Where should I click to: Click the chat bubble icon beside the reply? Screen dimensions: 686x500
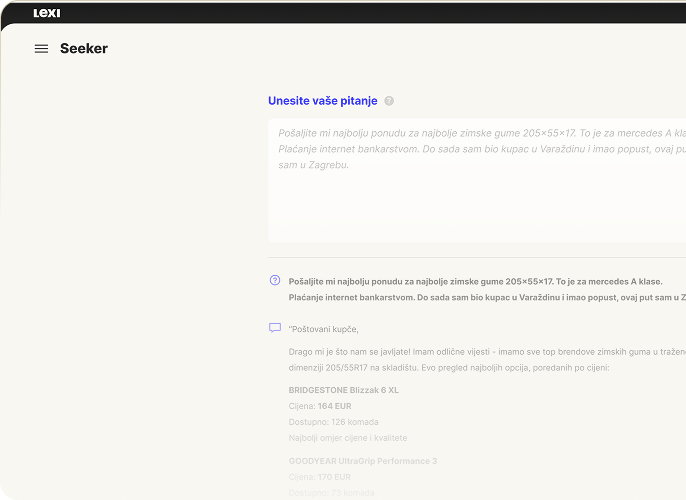tap(275, 328)
